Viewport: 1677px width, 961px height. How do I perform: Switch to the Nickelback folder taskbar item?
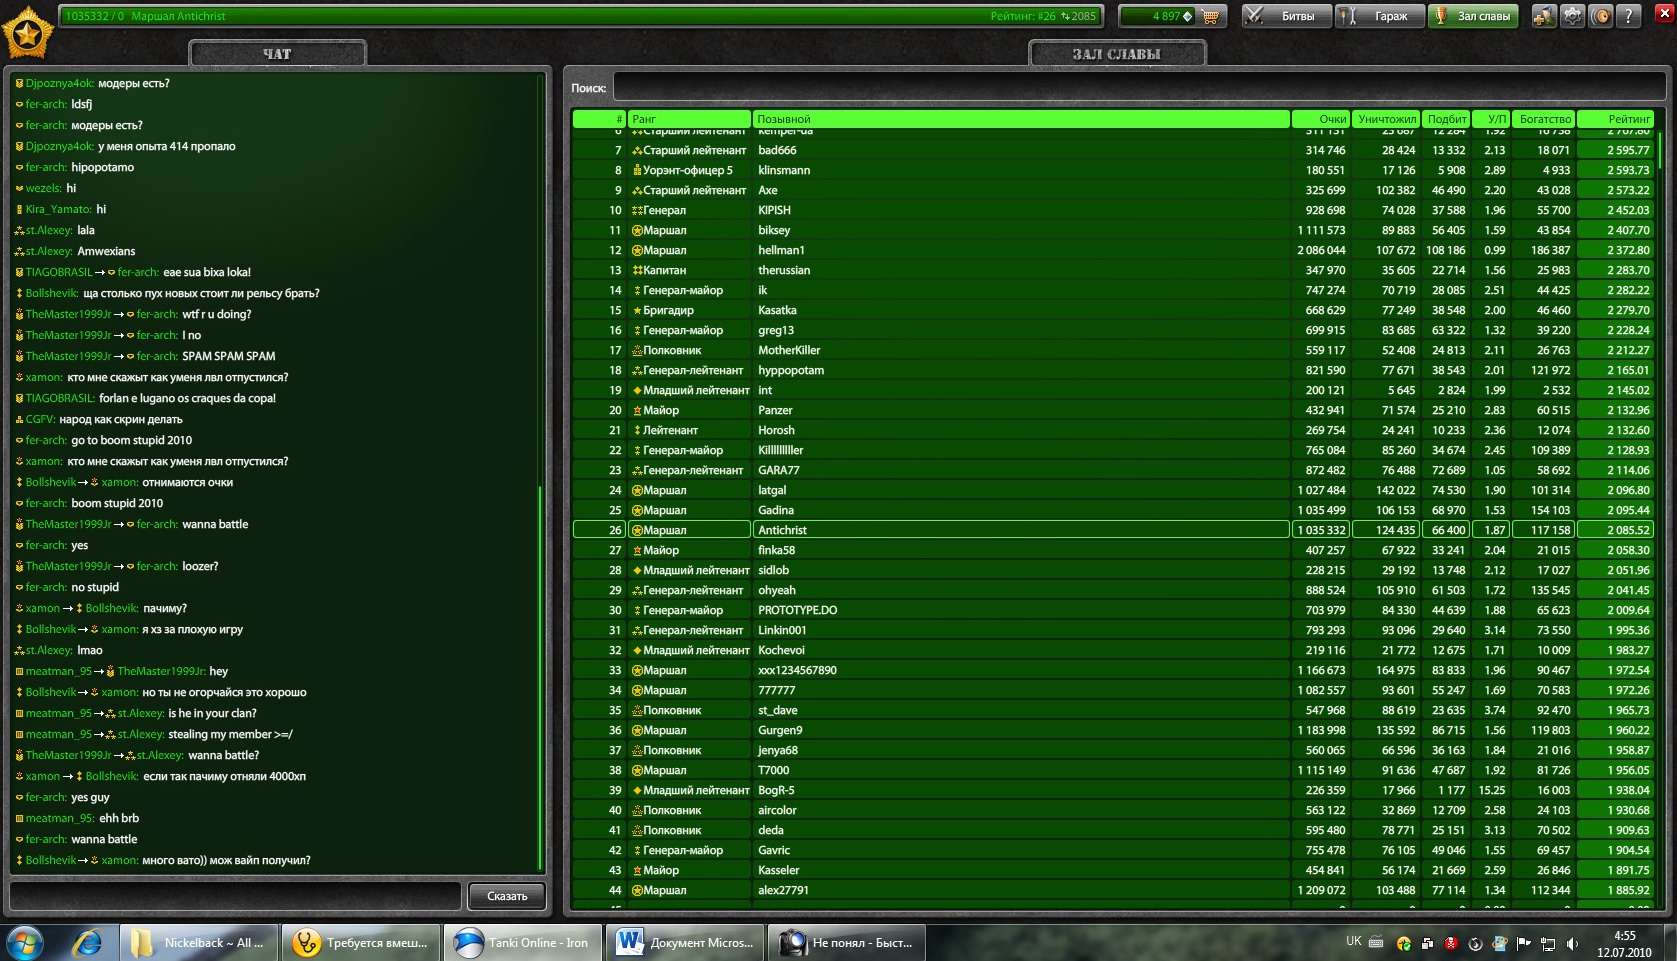(x=199, y=942)
